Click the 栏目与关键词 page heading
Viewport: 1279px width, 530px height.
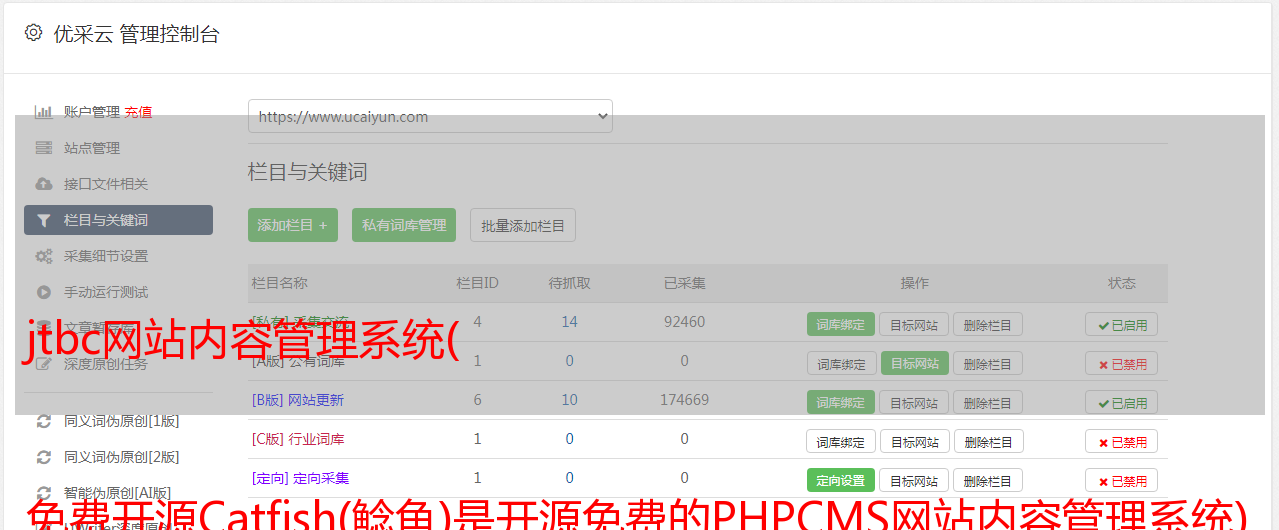(x=308, y=172)
